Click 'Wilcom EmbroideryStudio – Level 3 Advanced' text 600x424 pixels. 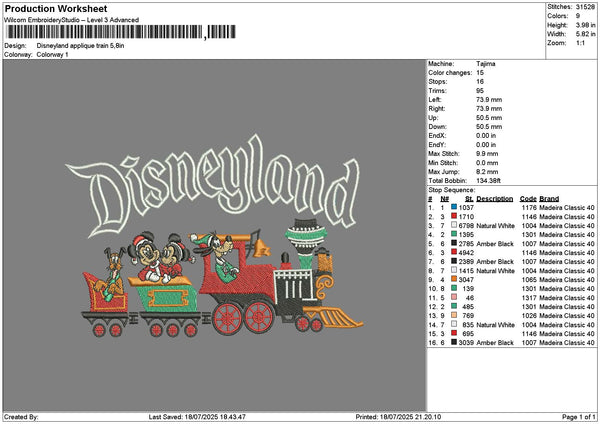pos(72,20)
